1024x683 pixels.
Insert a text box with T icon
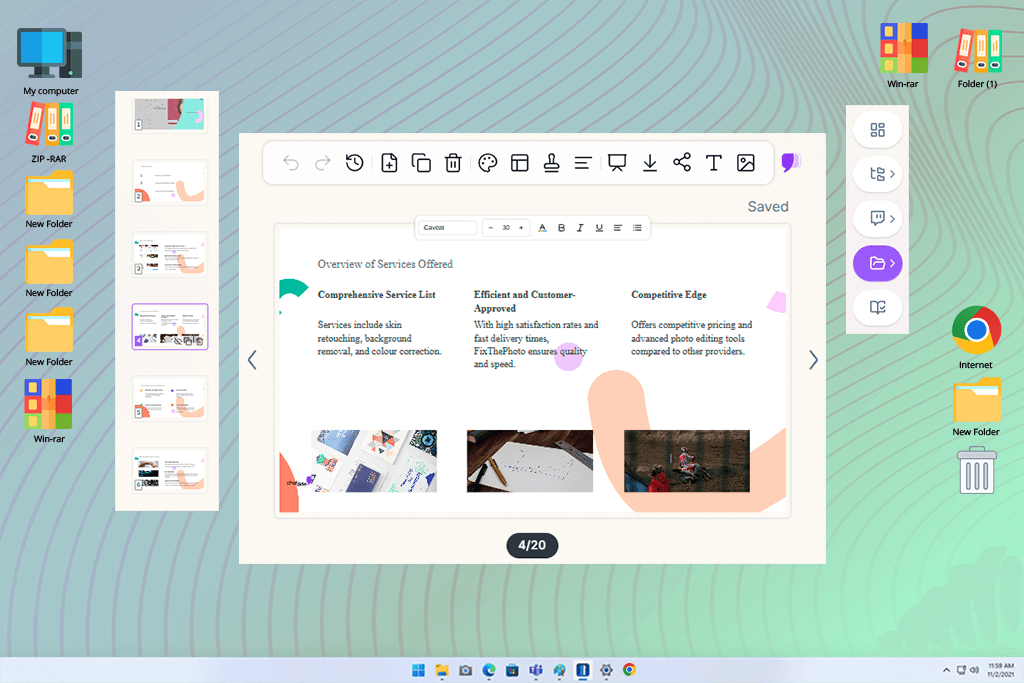click(714, 163)
